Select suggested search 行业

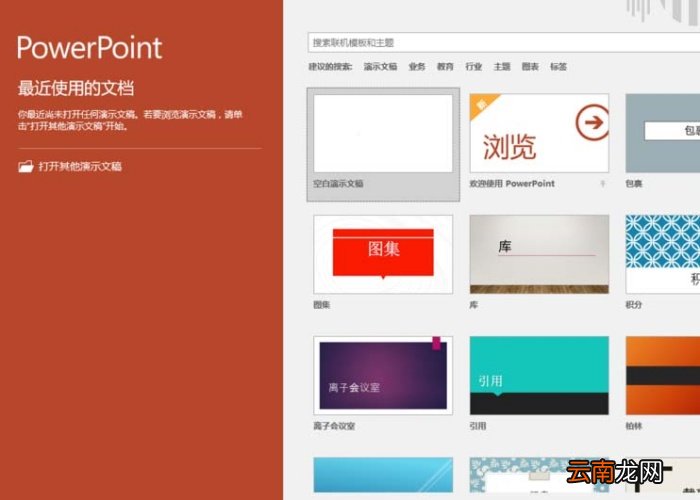[x=474, y=67]
